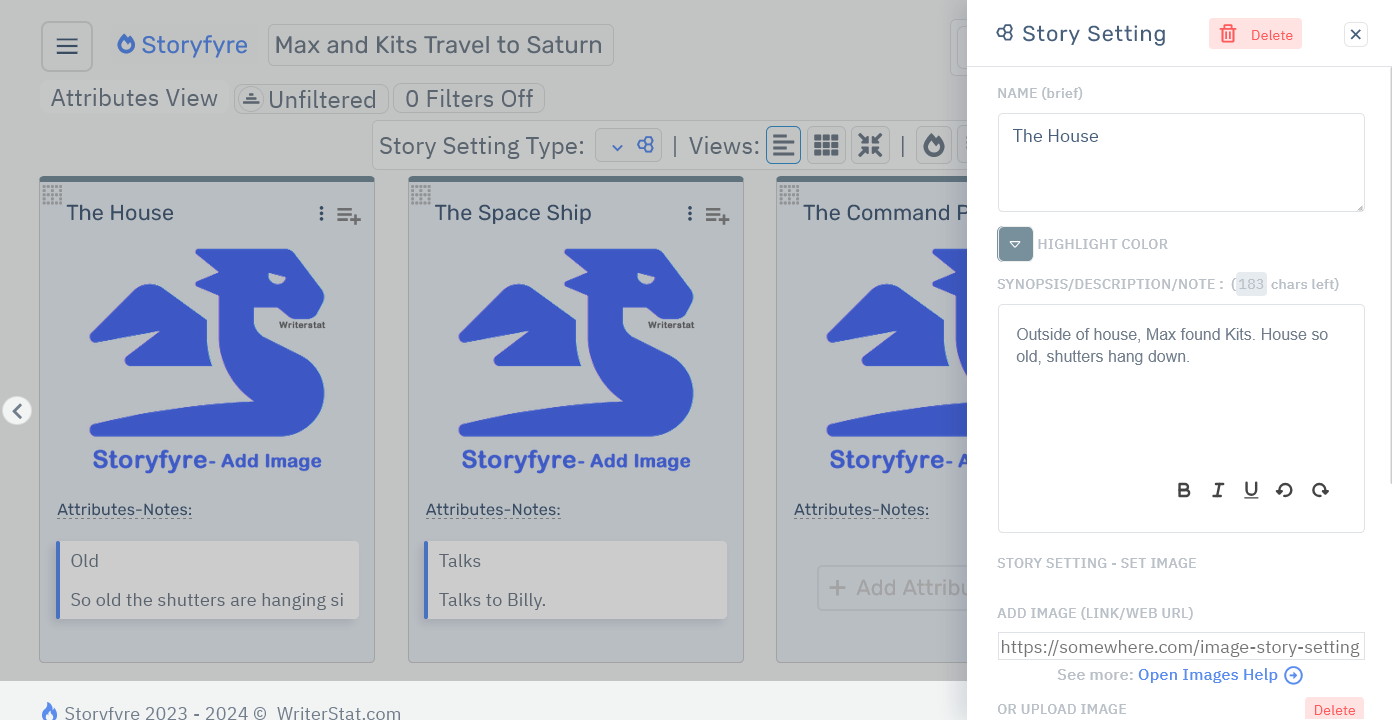The image size is (1392, 720).
Task: Select the list layout in Views
Action: tap(783, 144)
